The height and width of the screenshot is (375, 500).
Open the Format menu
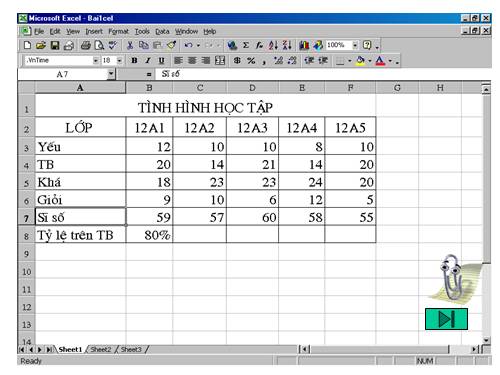point(118,31)
